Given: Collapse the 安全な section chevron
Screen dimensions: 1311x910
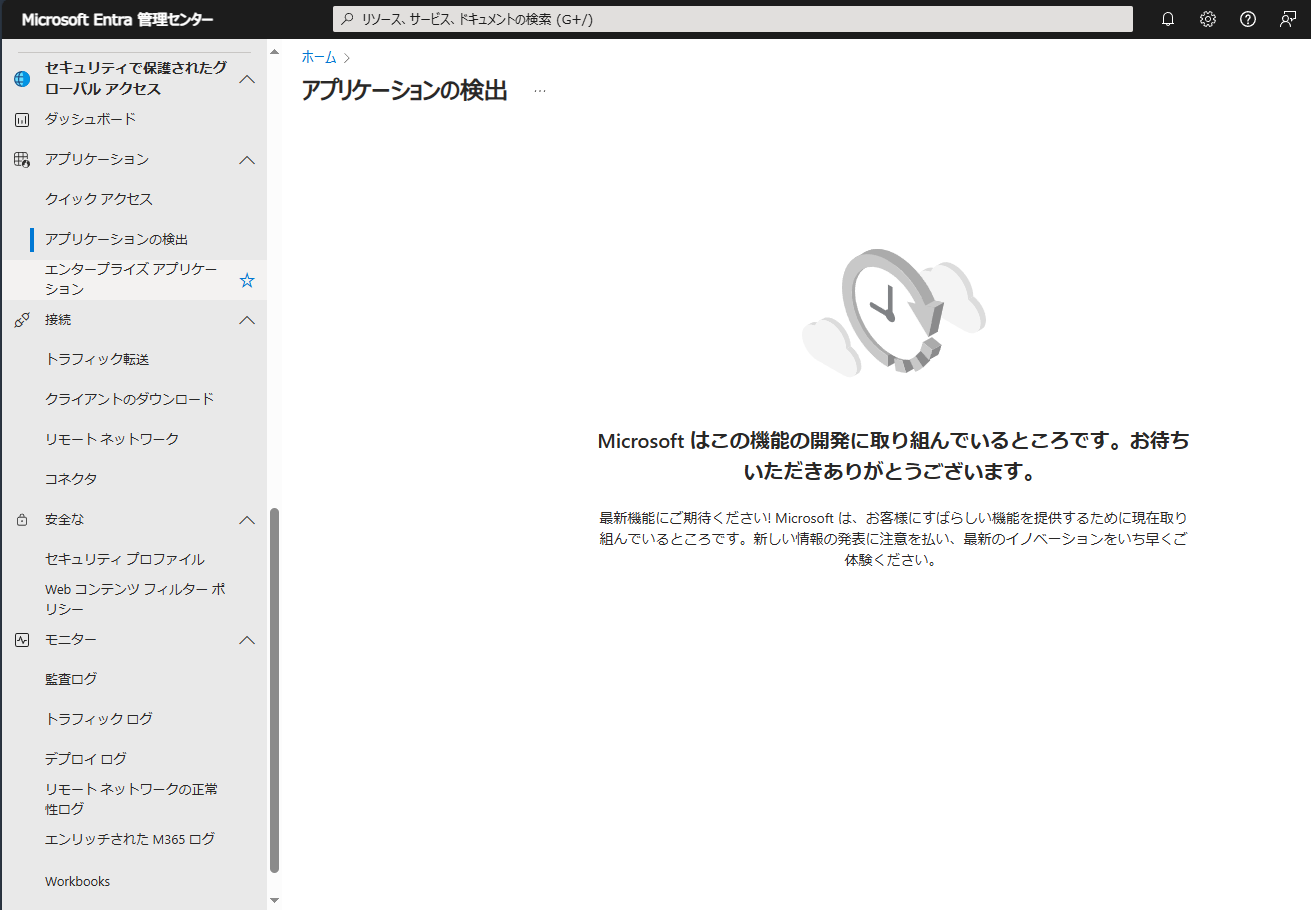Looking at the screenshot, I should point(247,520).
